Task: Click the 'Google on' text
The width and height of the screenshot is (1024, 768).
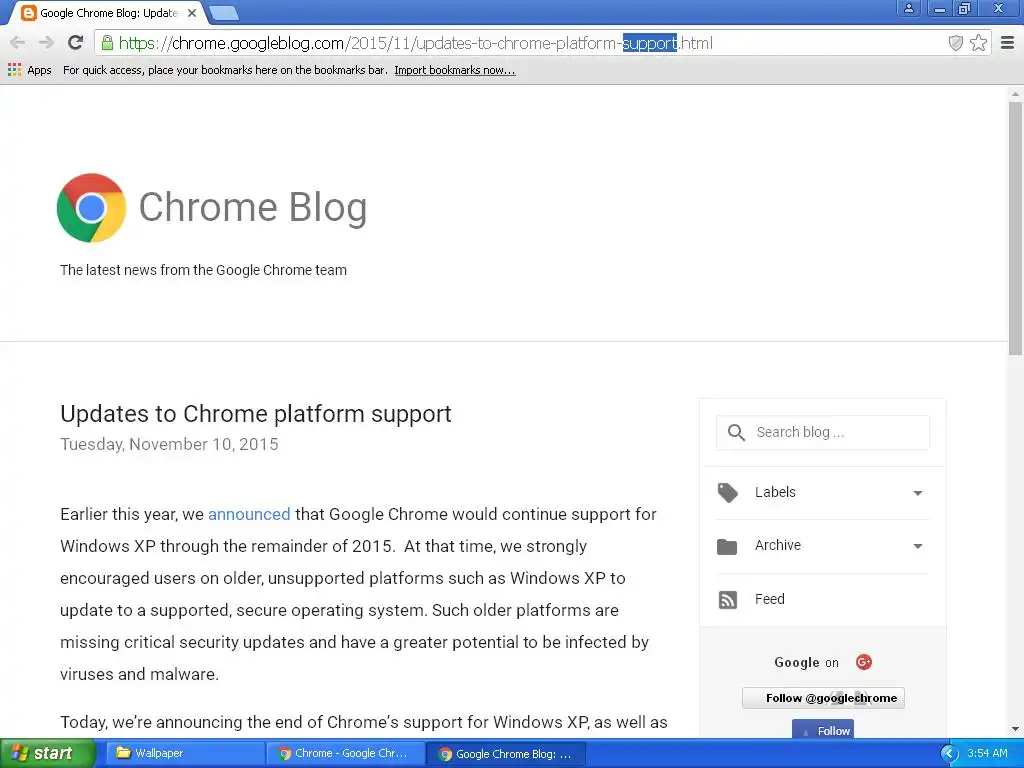Action: coord(806,662)
